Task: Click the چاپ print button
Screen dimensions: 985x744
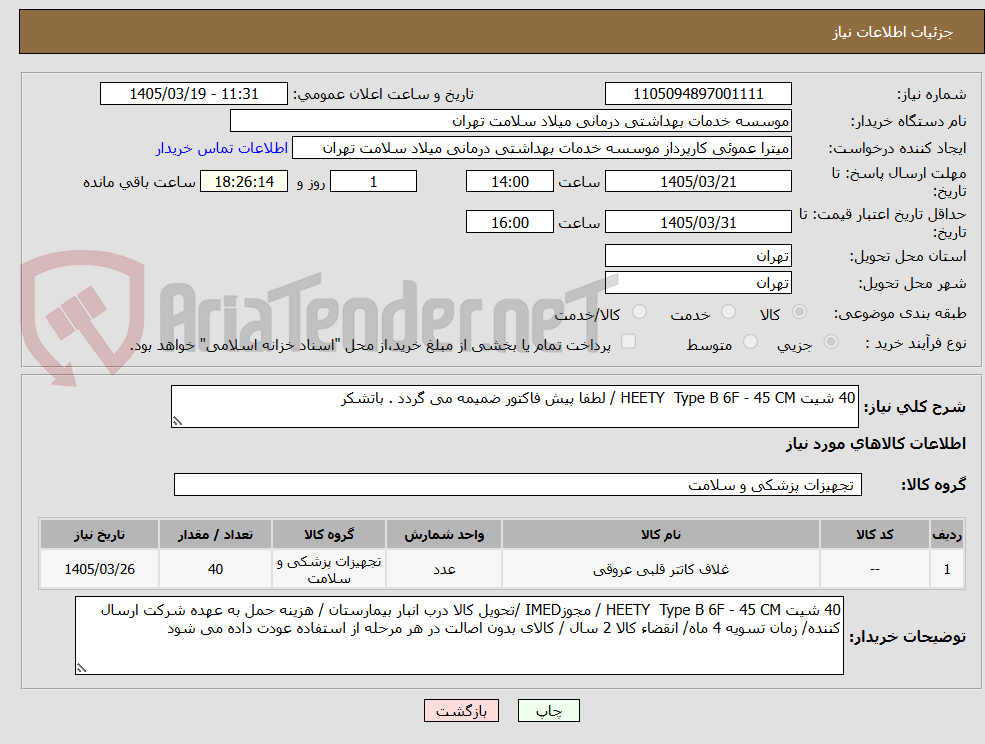Action: [548, 711]
